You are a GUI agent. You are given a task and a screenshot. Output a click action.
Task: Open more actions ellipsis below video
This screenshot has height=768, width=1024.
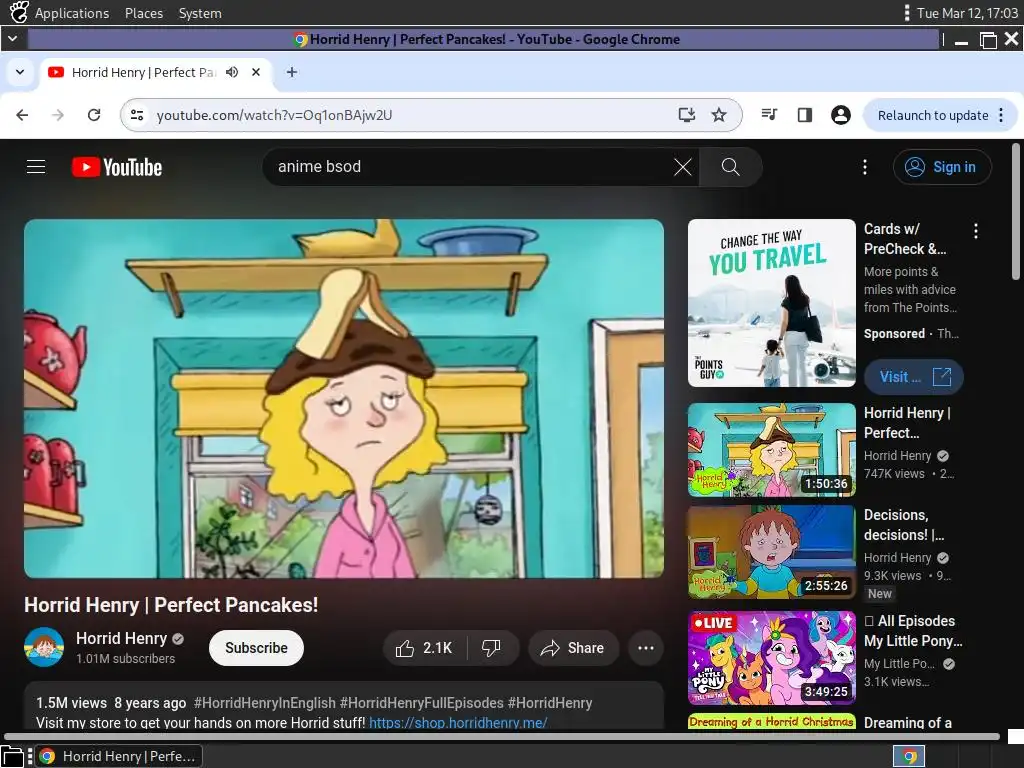pos(646,648)
